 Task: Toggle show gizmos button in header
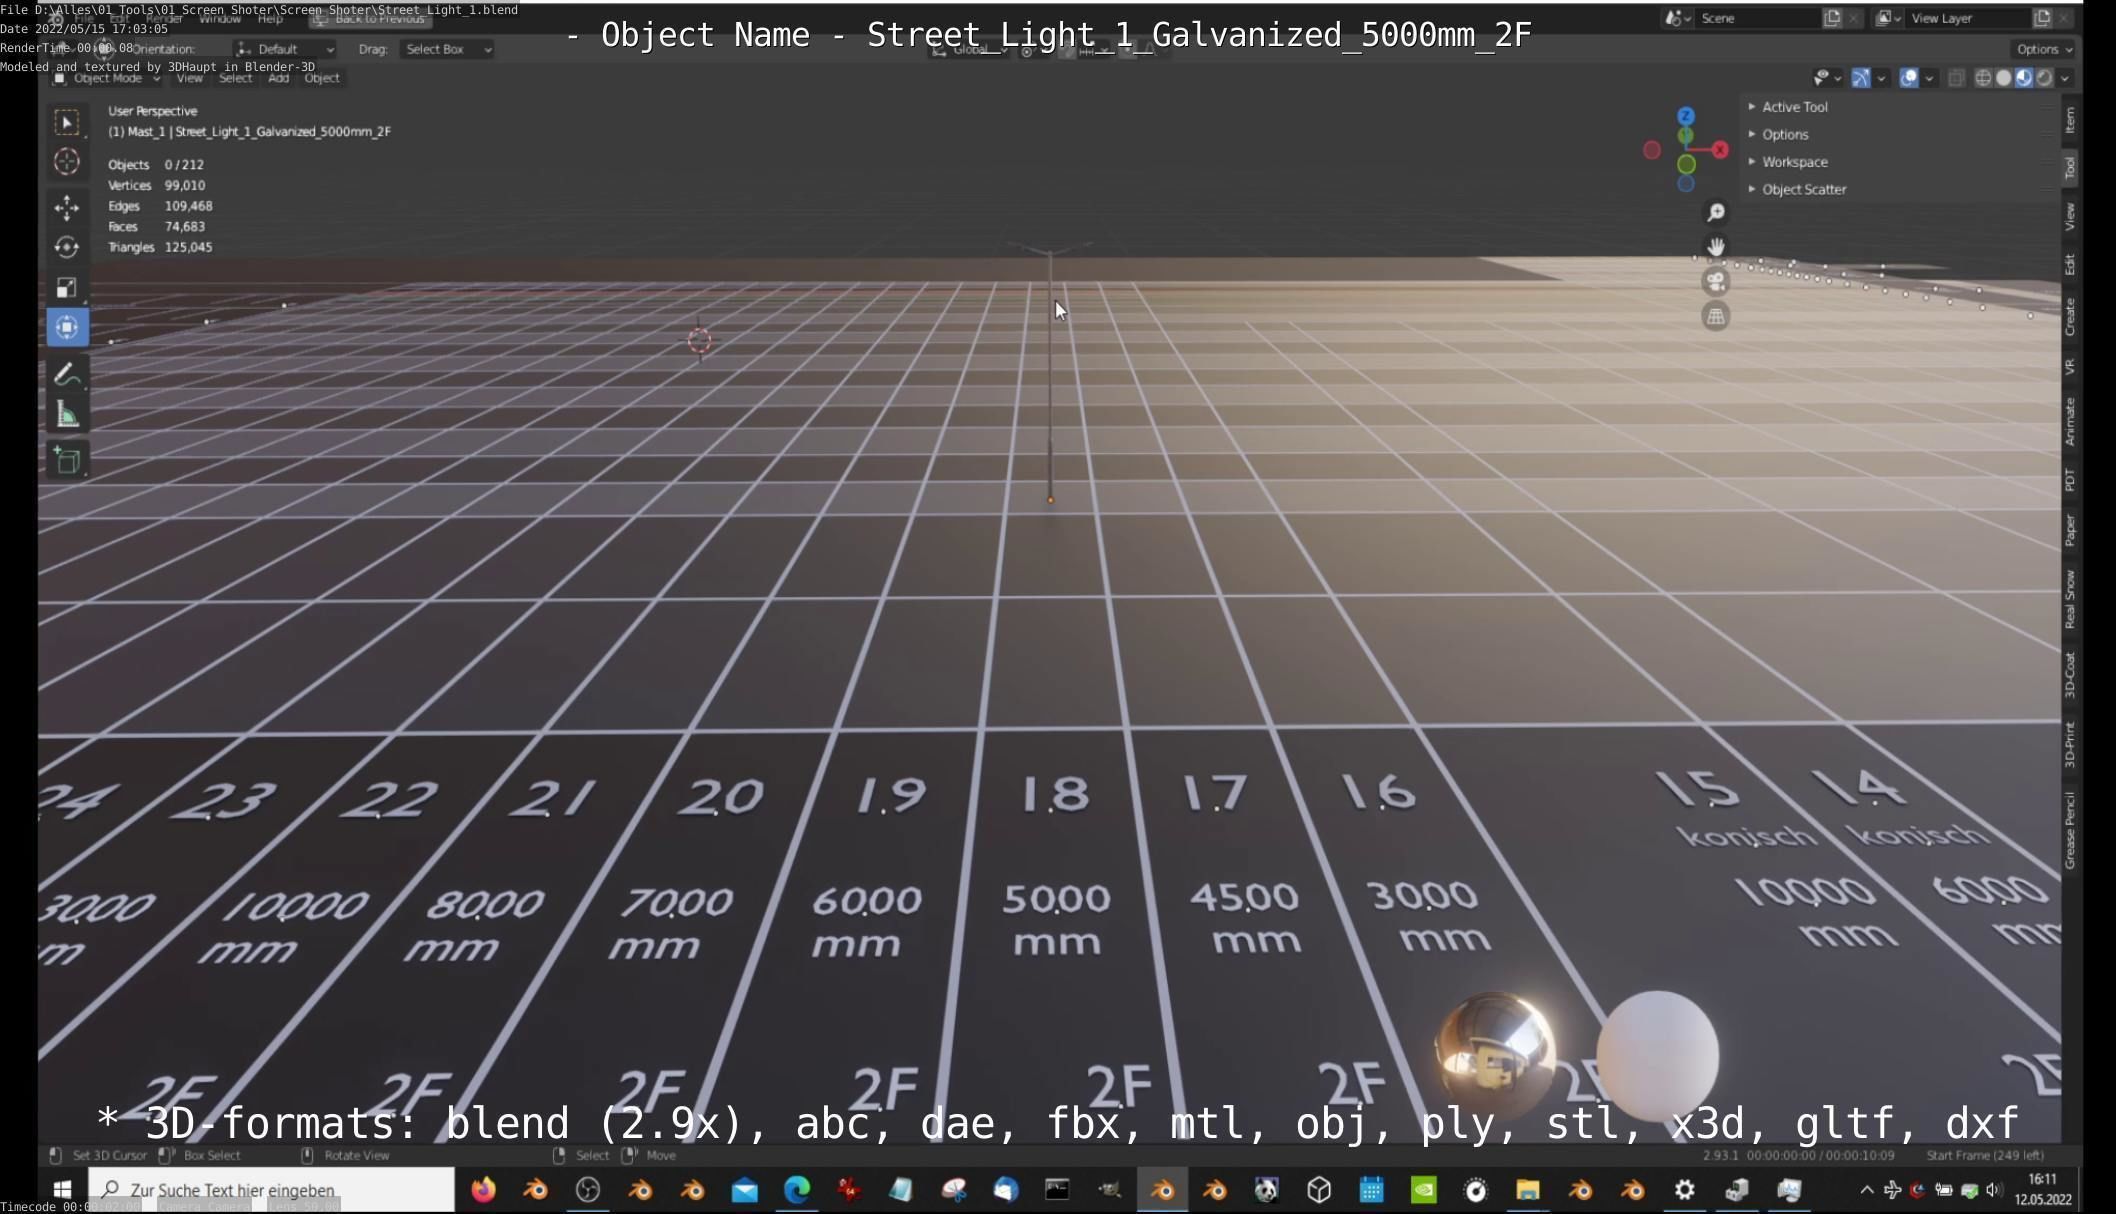pyautogui.click(x=1861, y=78)
